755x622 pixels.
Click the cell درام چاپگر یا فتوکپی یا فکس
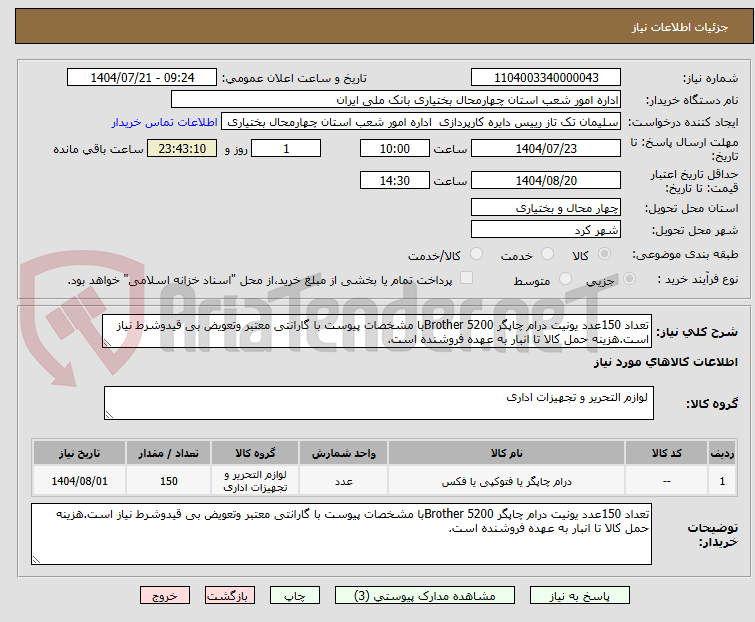coord(507,481)
